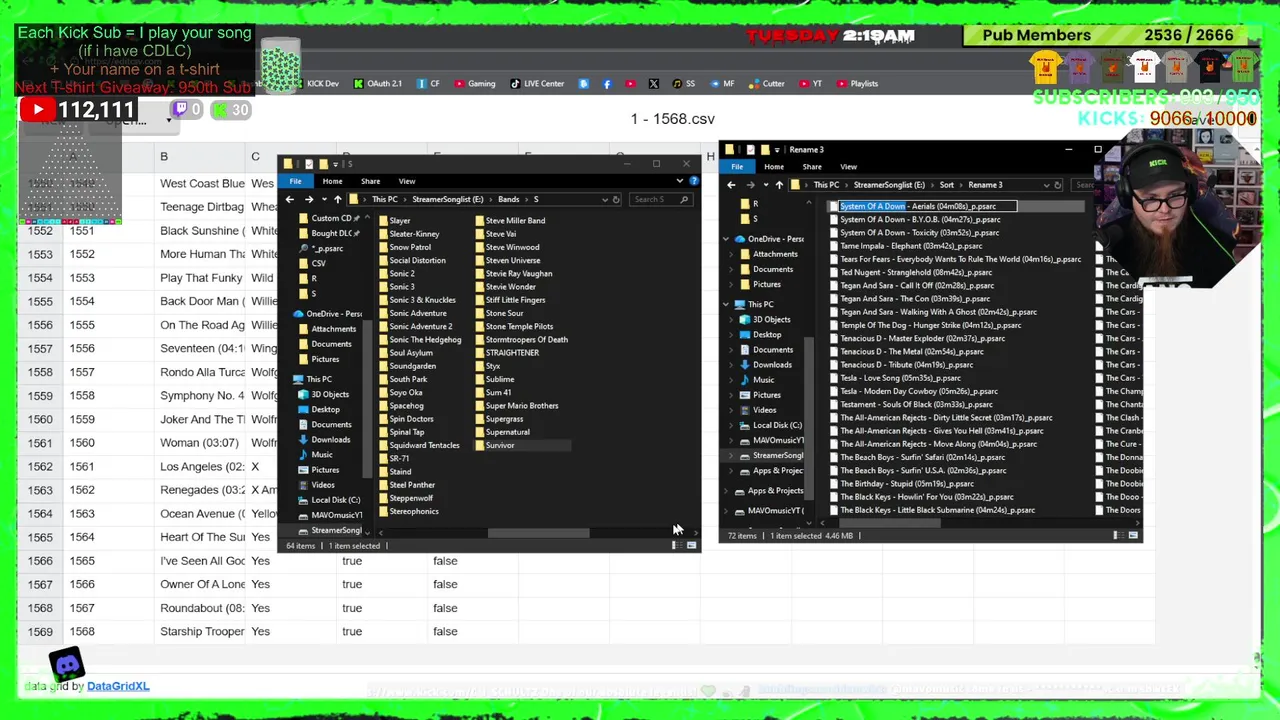Click the filename rename box for Aerials
This screenshot has width=1280, height=720.
tap(928, 206)
